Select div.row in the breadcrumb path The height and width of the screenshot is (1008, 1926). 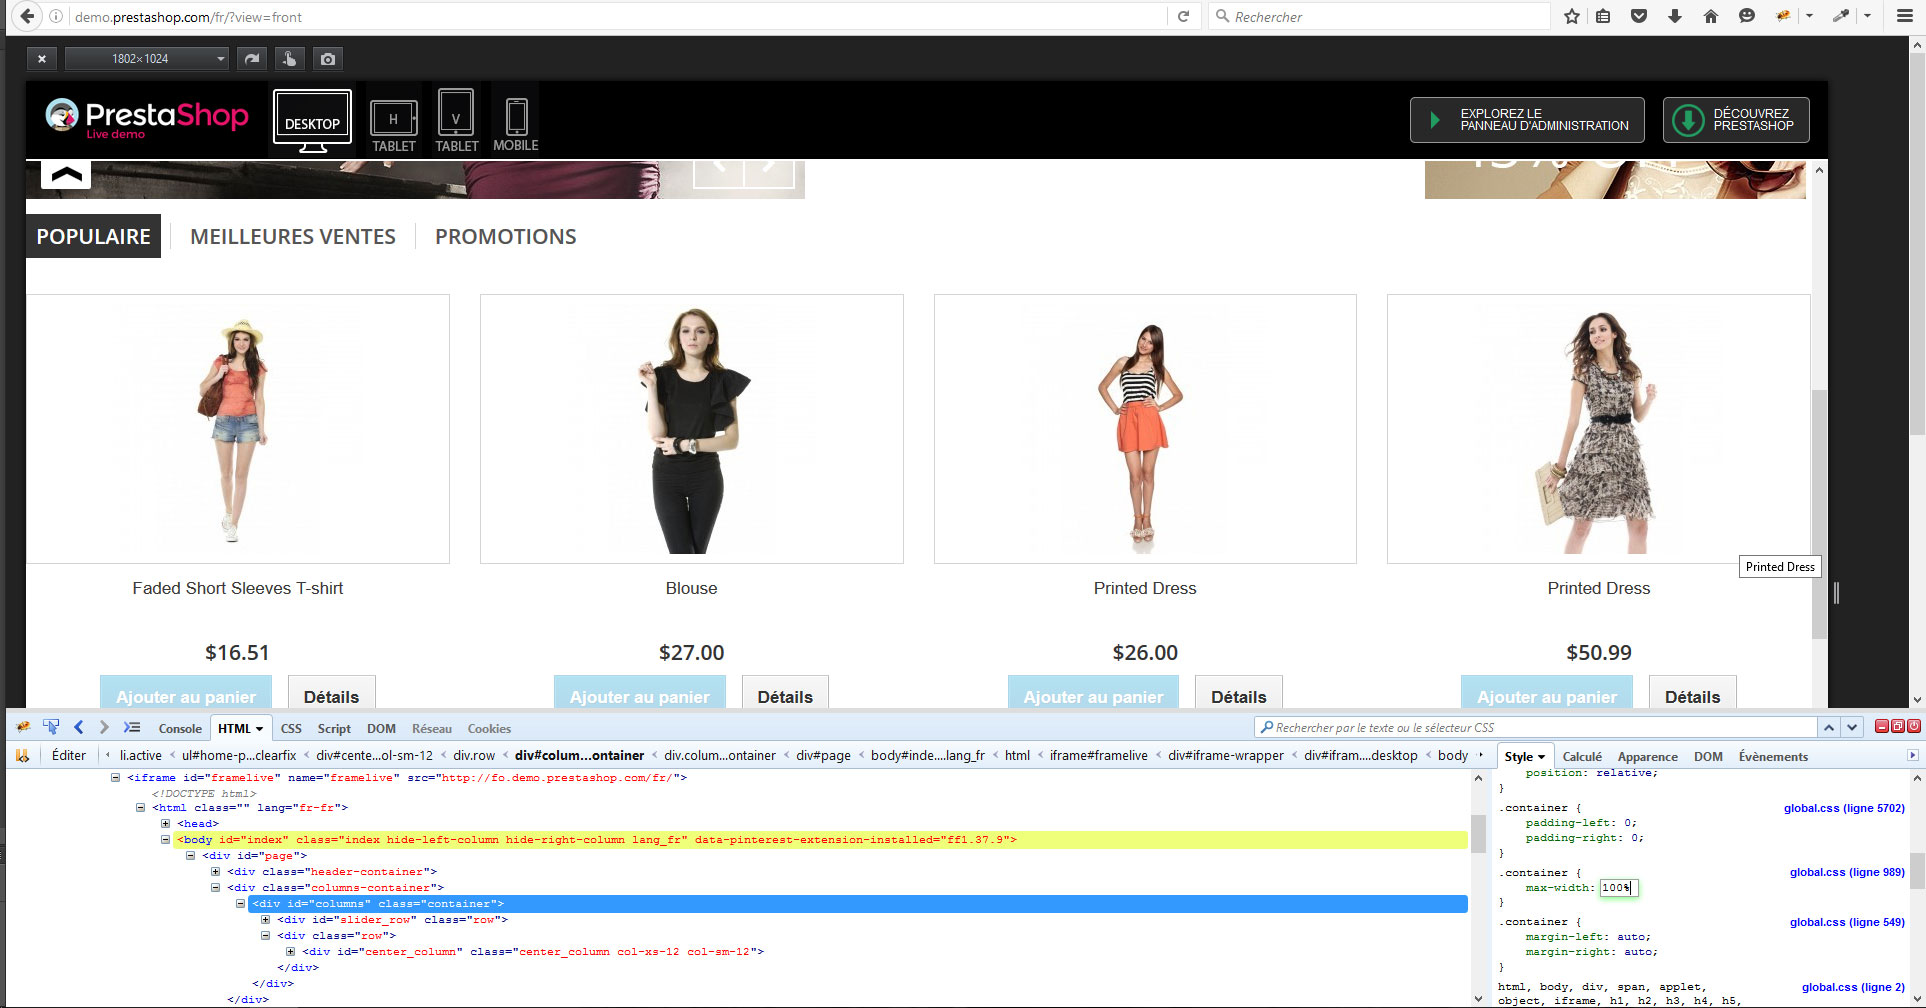pyautogui.click(x=474, y=755)
